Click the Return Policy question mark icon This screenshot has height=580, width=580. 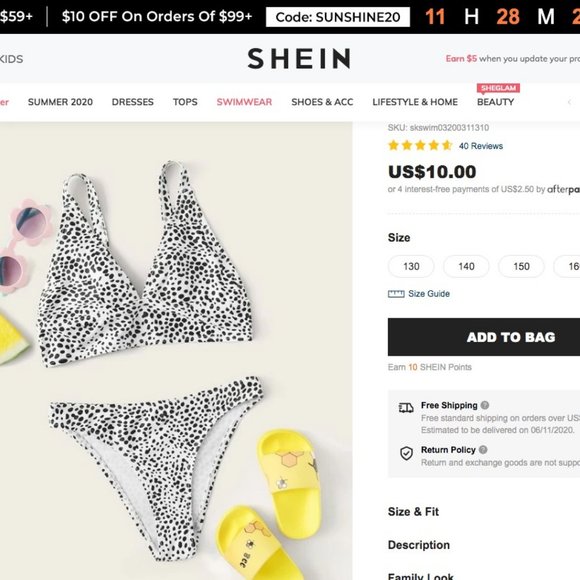tap(483, 450)
